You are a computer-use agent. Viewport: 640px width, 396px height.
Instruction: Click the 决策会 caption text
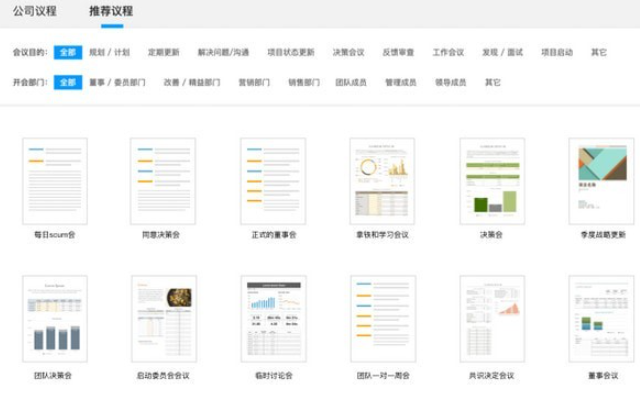click(x=491, y=235)
